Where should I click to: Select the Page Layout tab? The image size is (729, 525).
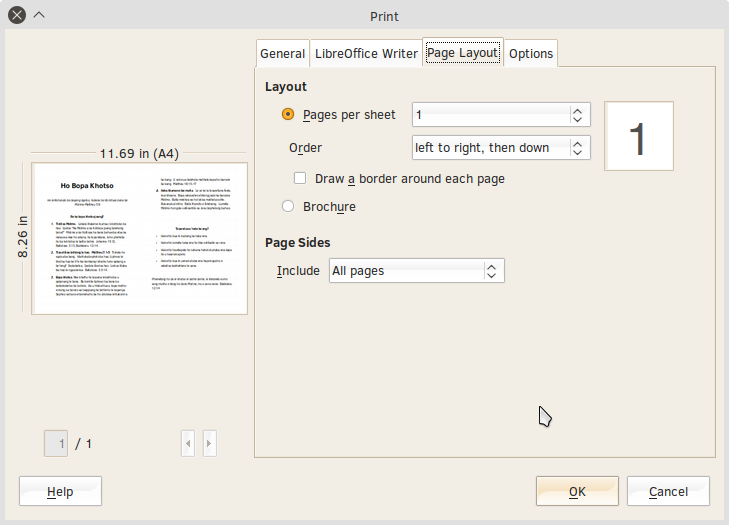coord(463,53)
